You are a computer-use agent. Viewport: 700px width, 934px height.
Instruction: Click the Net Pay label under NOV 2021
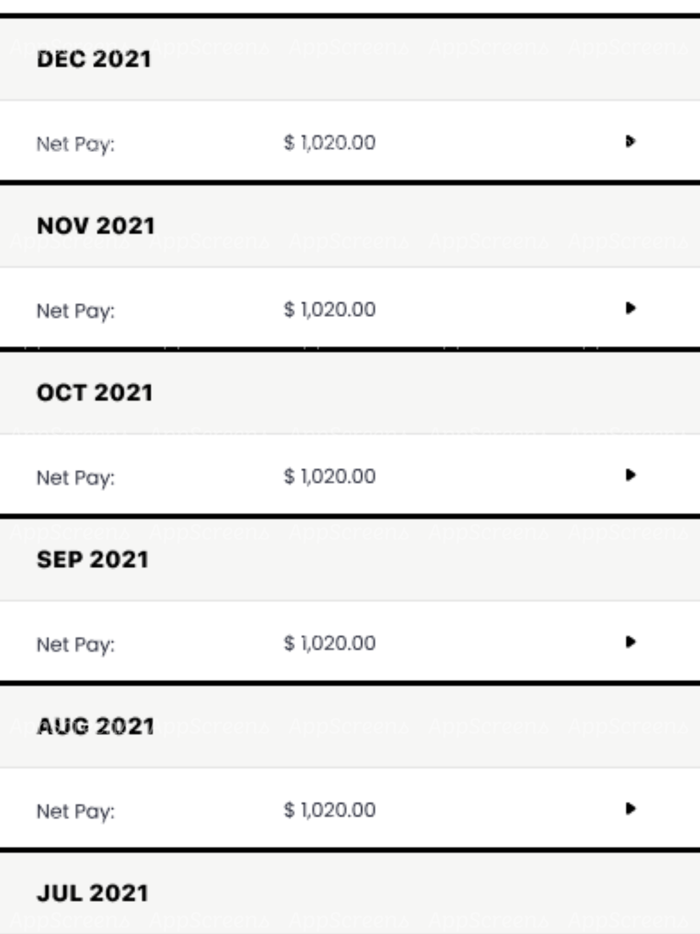click(76, 311)
